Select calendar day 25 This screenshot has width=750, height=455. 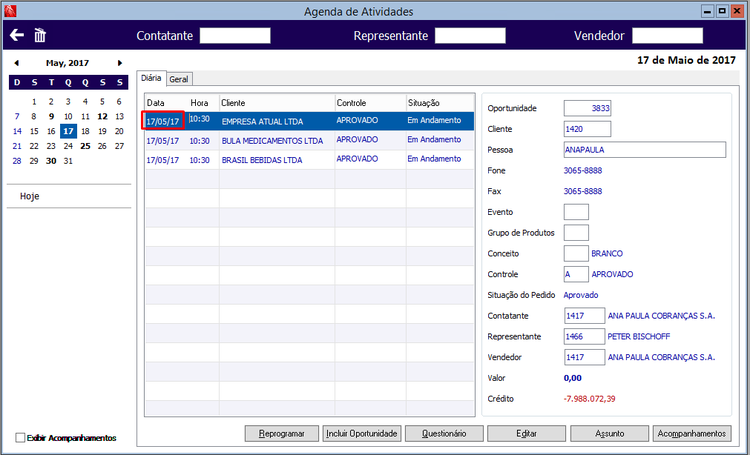(x=85, y=146)
